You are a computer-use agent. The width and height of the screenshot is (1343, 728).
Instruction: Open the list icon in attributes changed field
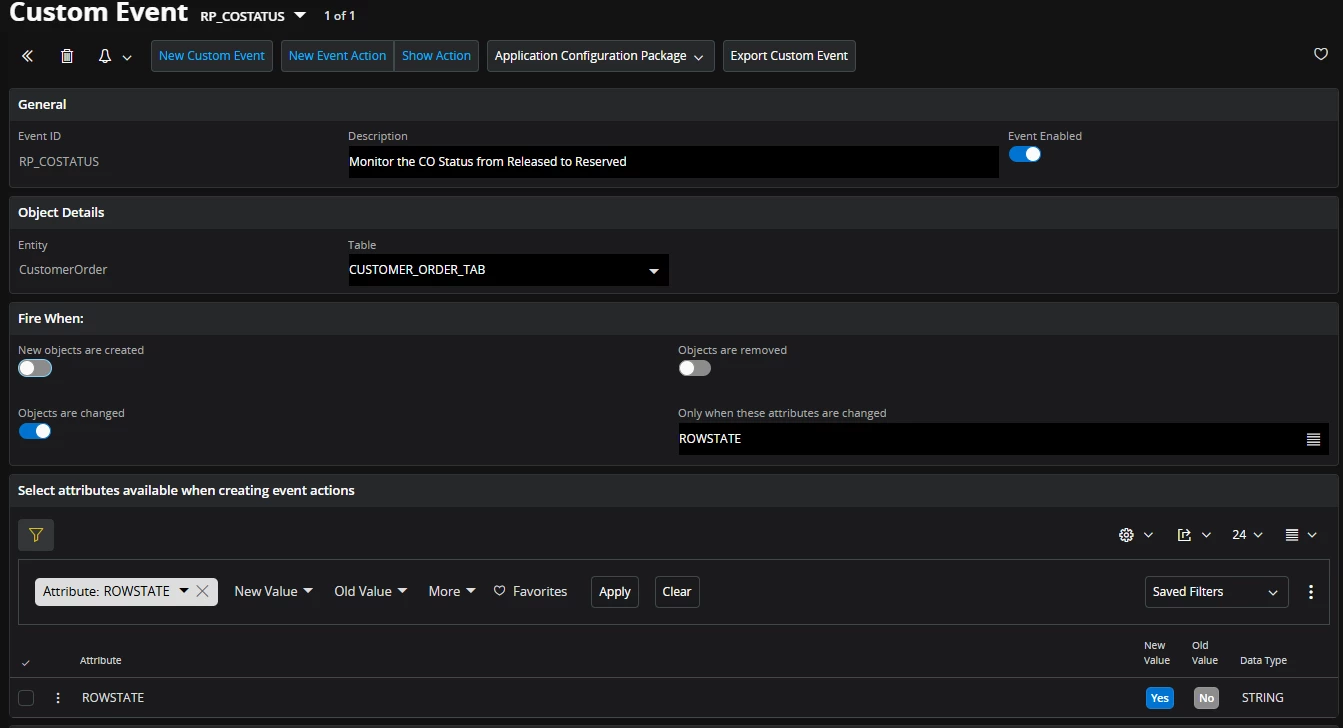coord(1313,439)
